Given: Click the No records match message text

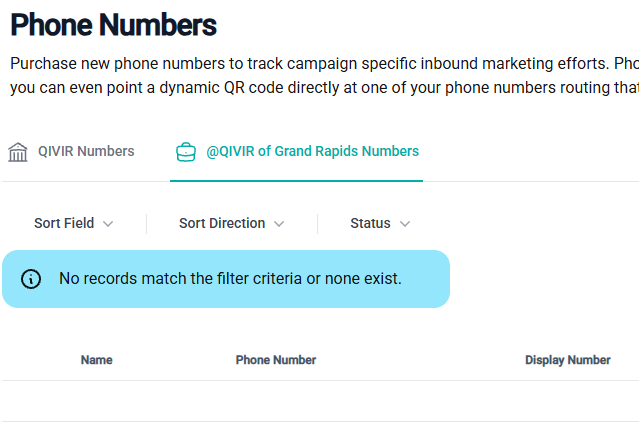Looking at the screenshot, I should 230,279.
